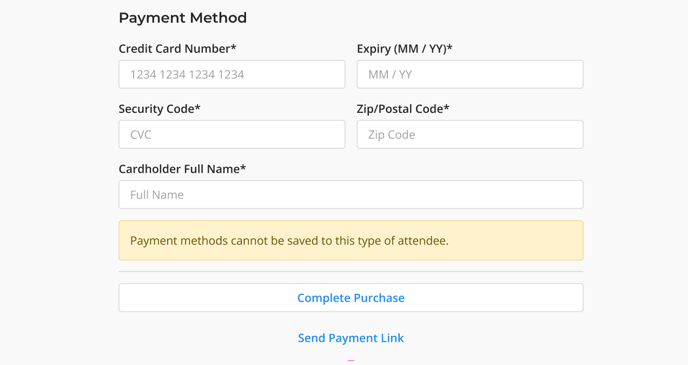Click the yellow payment methods warning notice
This screenshot has height=365, width=688.
(351, 240)
